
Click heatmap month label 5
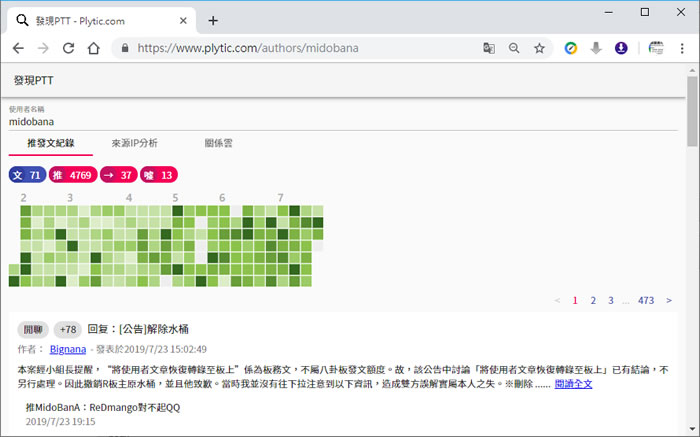pos(175,198)
